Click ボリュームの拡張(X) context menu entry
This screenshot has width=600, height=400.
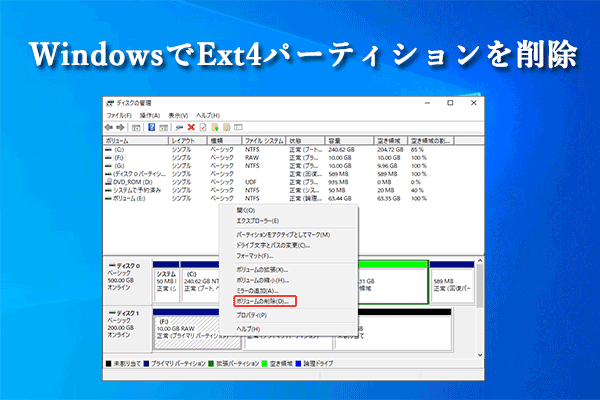(261, 270)
